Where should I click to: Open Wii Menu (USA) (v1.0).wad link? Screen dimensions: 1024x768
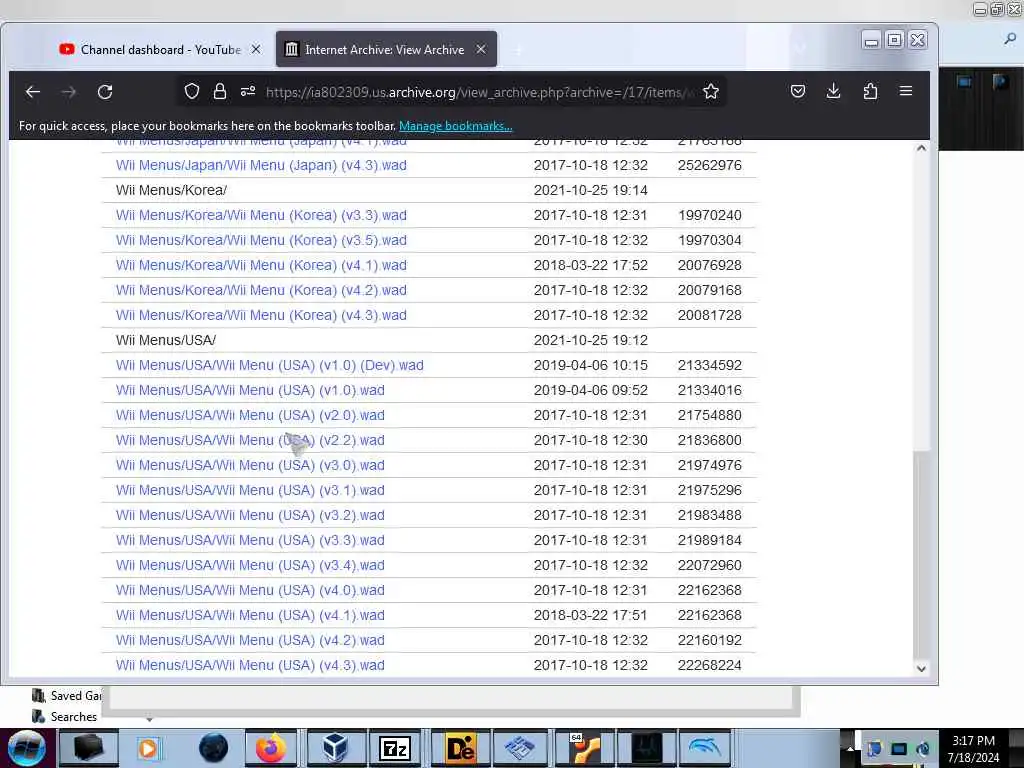click(250, 391)
